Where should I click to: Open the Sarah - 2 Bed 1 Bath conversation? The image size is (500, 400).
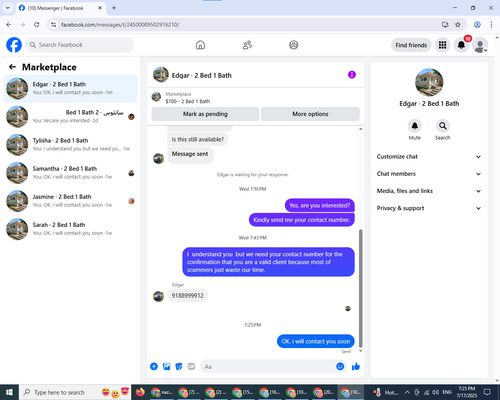coord(70,229)
